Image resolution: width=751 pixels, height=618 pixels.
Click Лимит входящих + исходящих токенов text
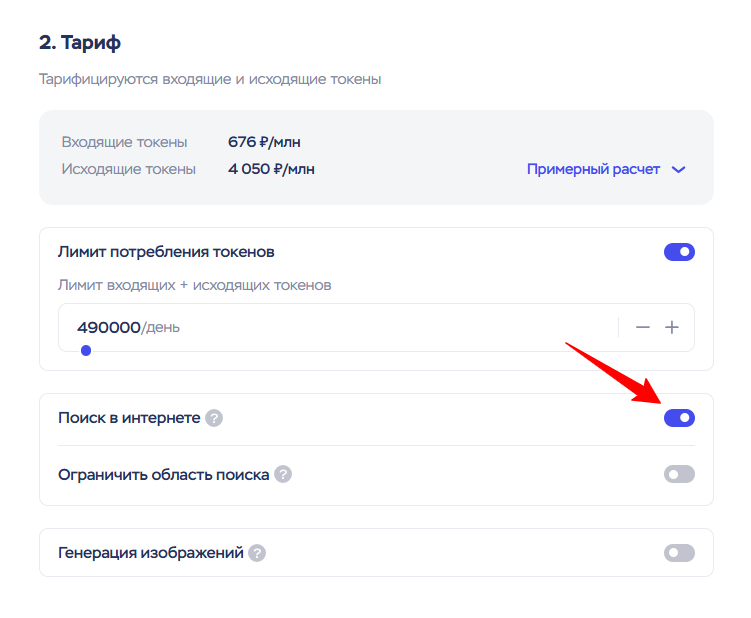[x=194, y=285]
